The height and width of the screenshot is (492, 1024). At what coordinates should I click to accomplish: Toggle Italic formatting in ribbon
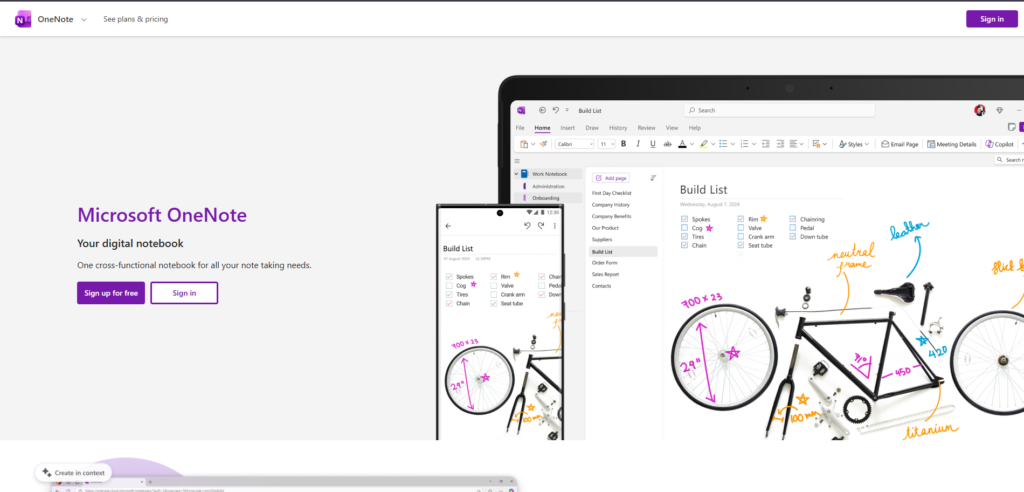(638, 144)
